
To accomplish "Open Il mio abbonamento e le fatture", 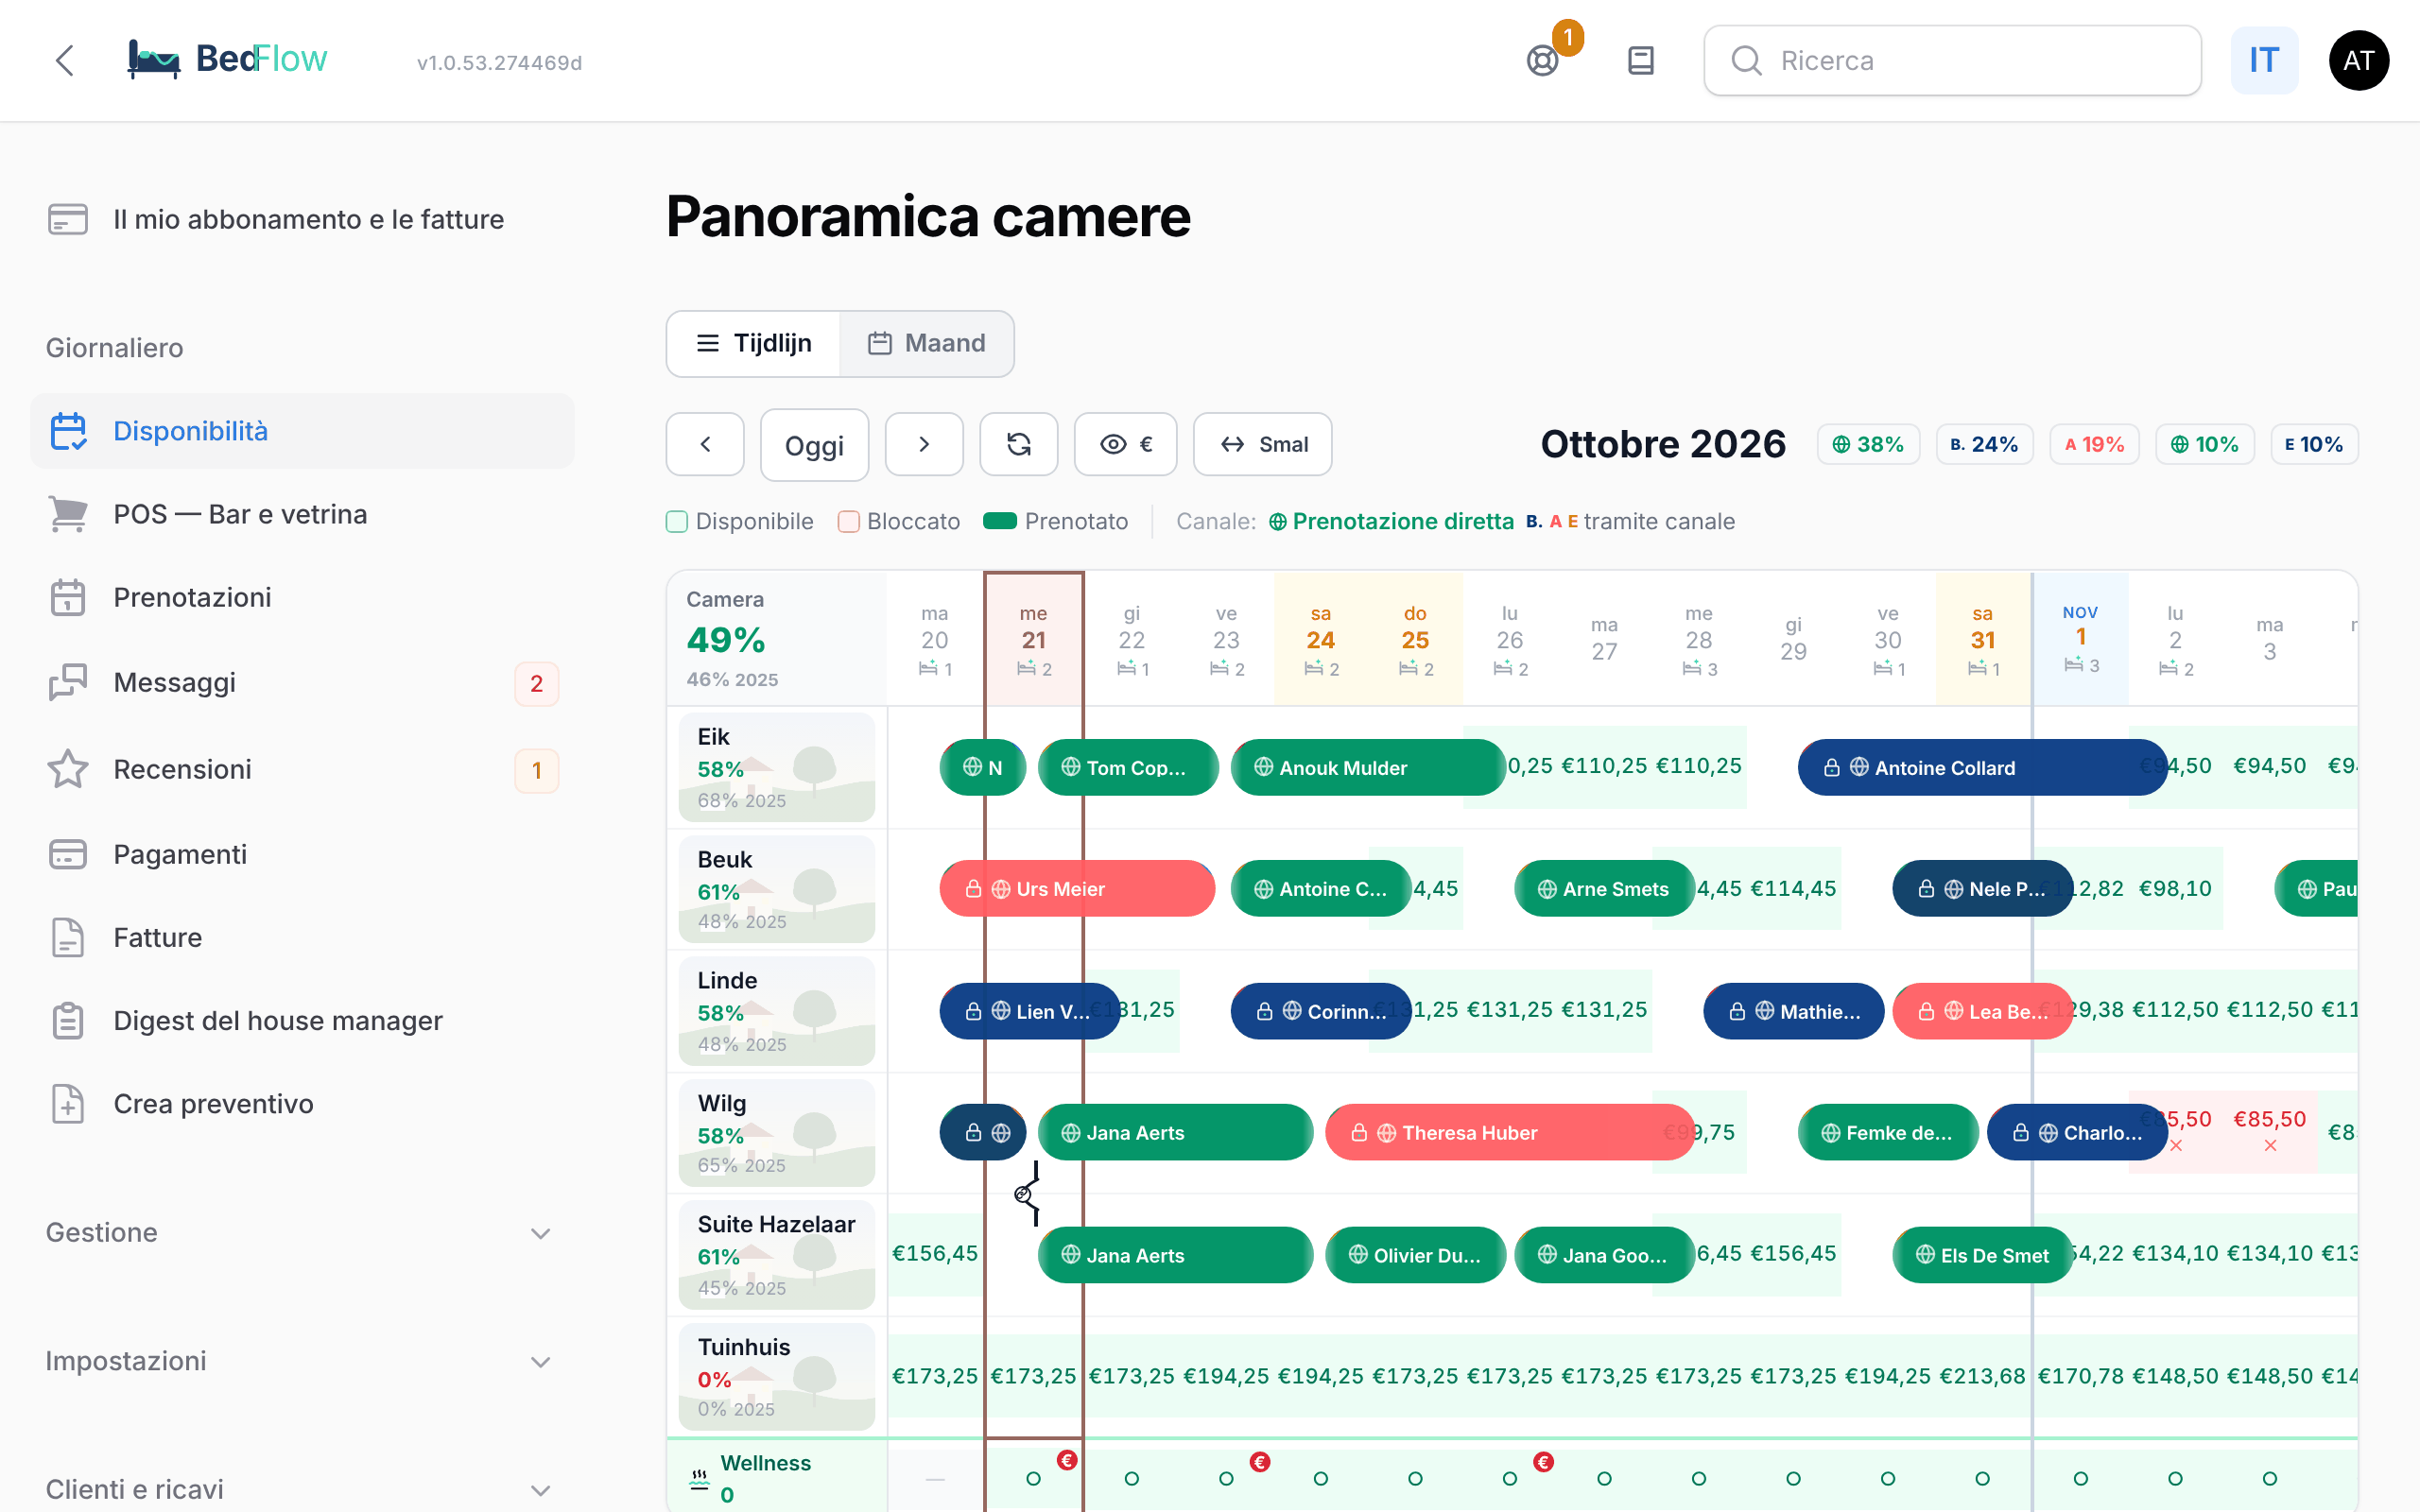I will pyautogui.click(x=302, y=219).
